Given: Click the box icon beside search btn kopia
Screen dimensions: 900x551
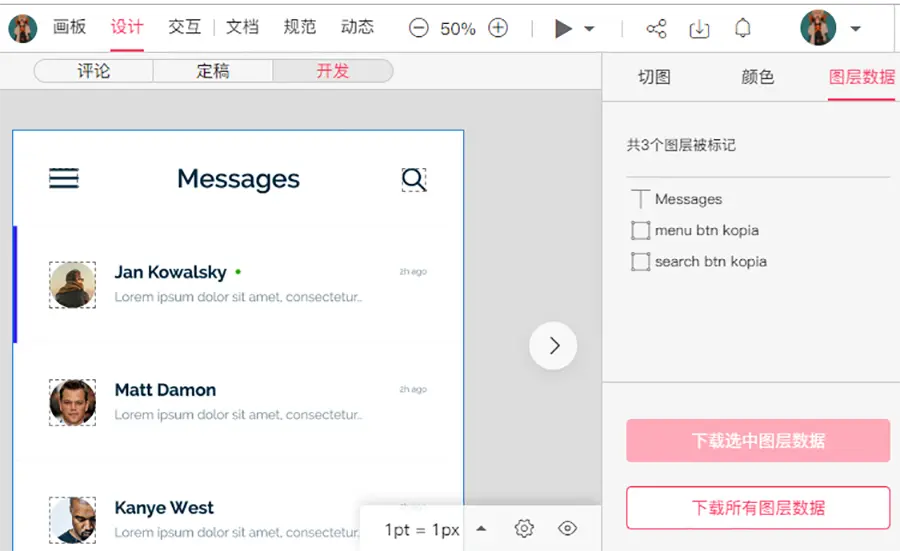Looking at the screenshot, I should 641,262.
